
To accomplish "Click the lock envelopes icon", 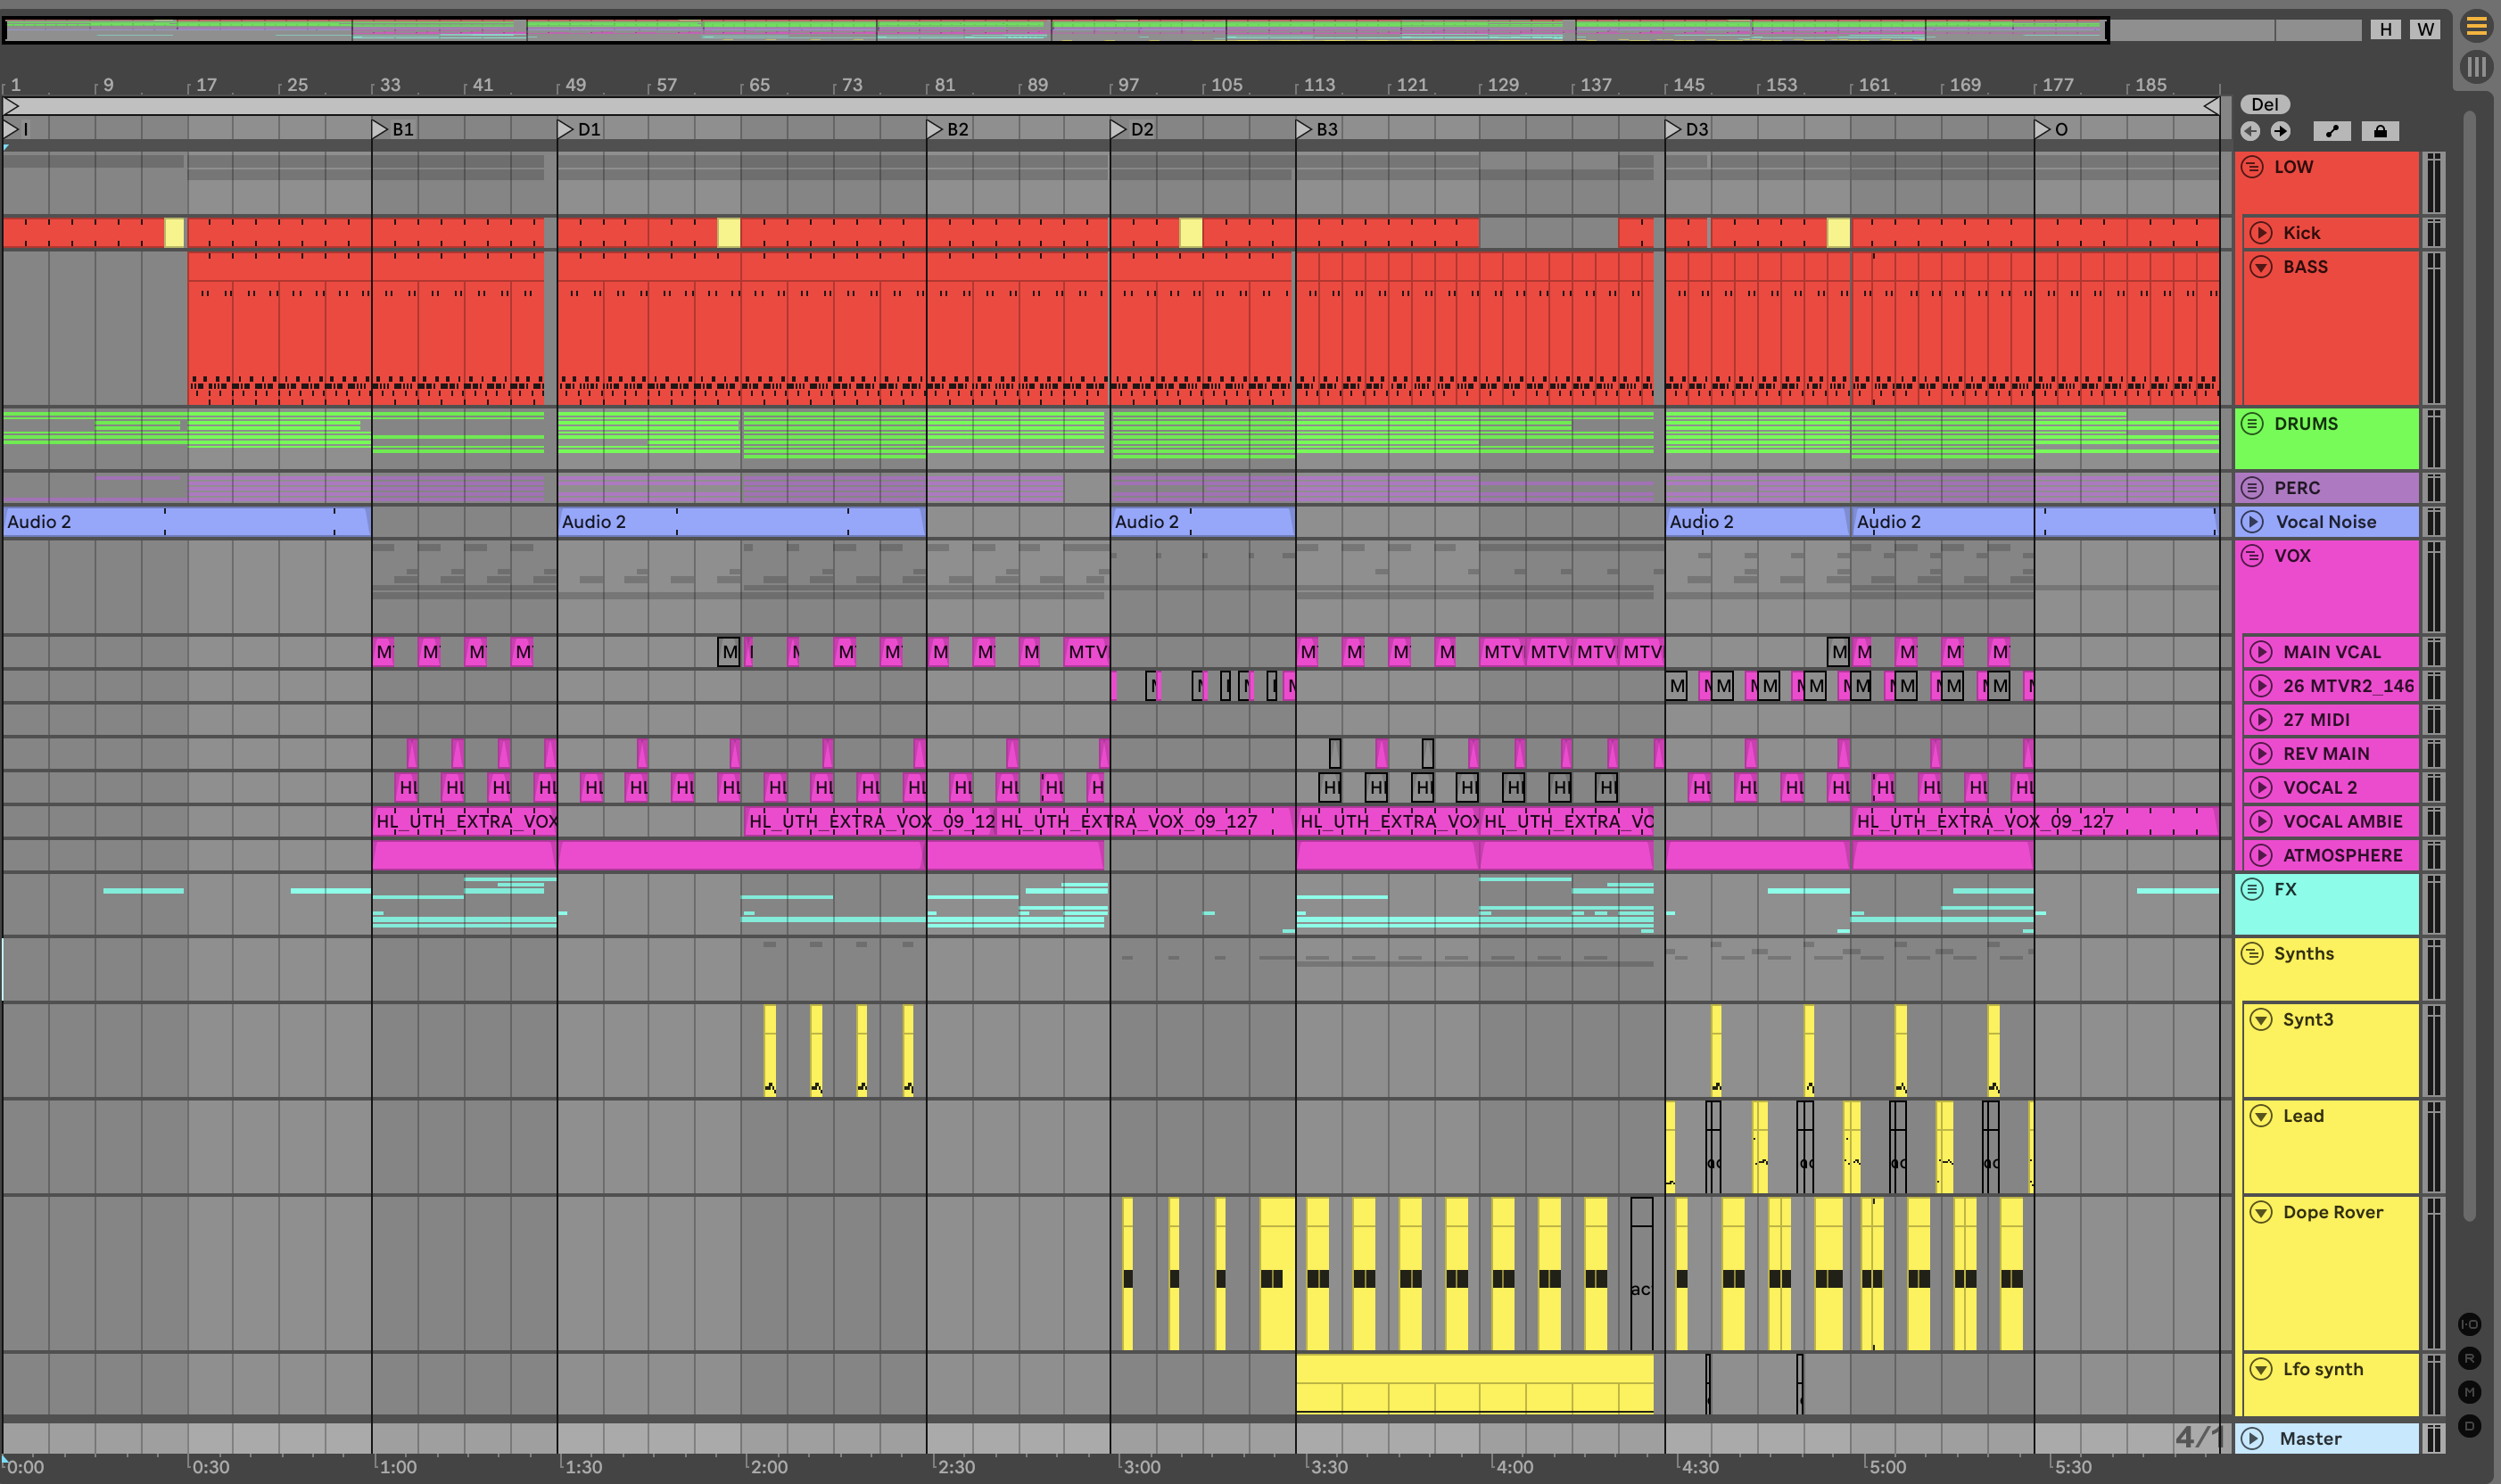I will coord(2380,131).
